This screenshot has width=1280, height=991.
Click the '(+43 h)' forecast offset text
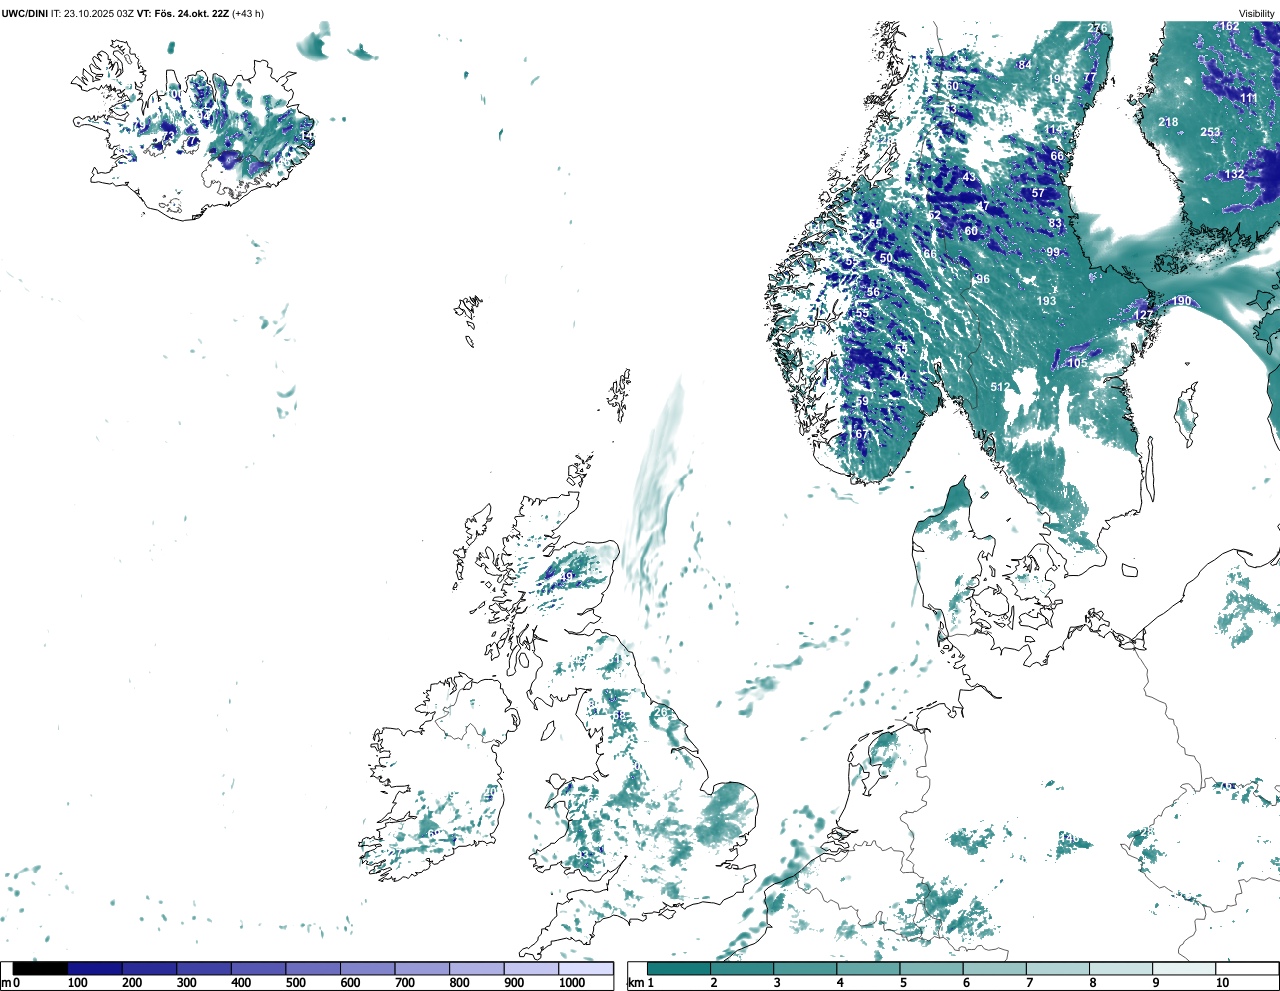pyautogui.click(x=248, y=13)
